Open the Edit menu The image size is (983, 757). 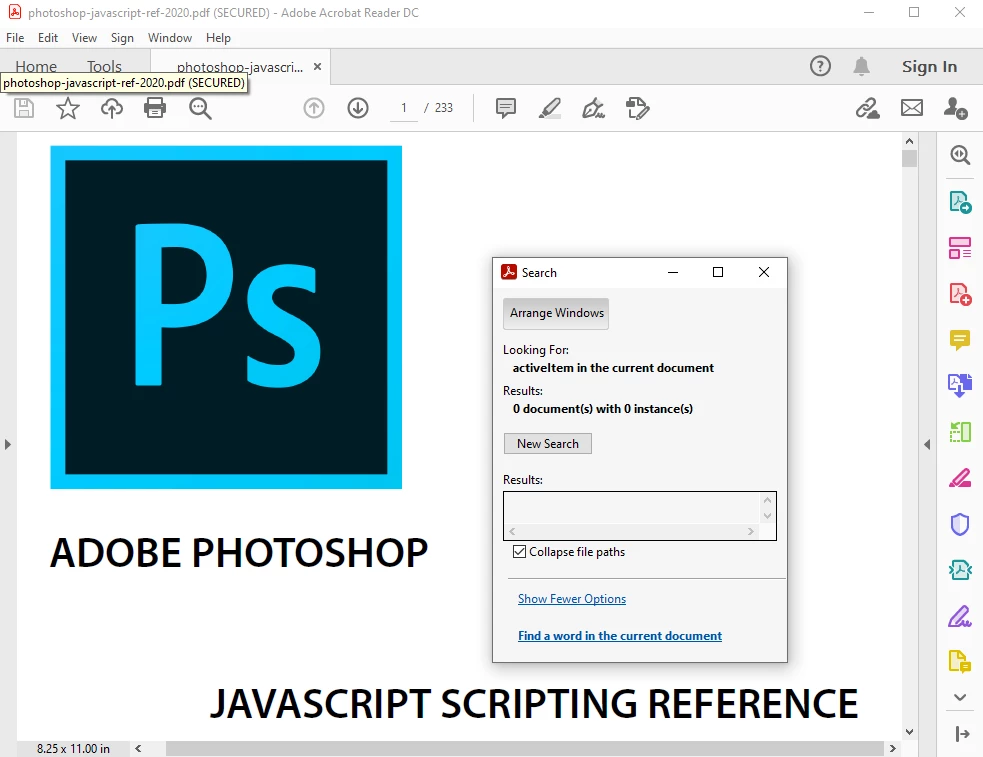pos(48,38)
